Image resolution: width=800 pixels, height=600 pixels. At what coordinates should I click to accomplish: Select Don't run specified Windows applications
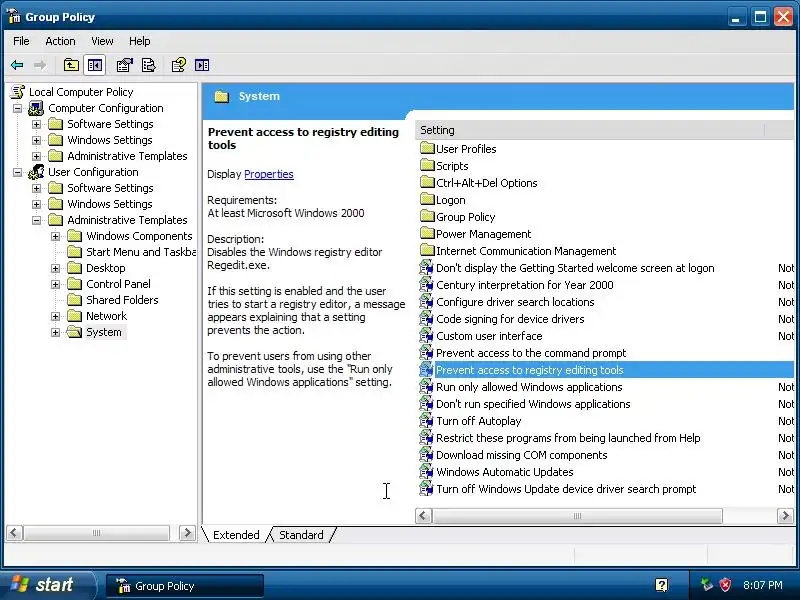pos(533,404)
